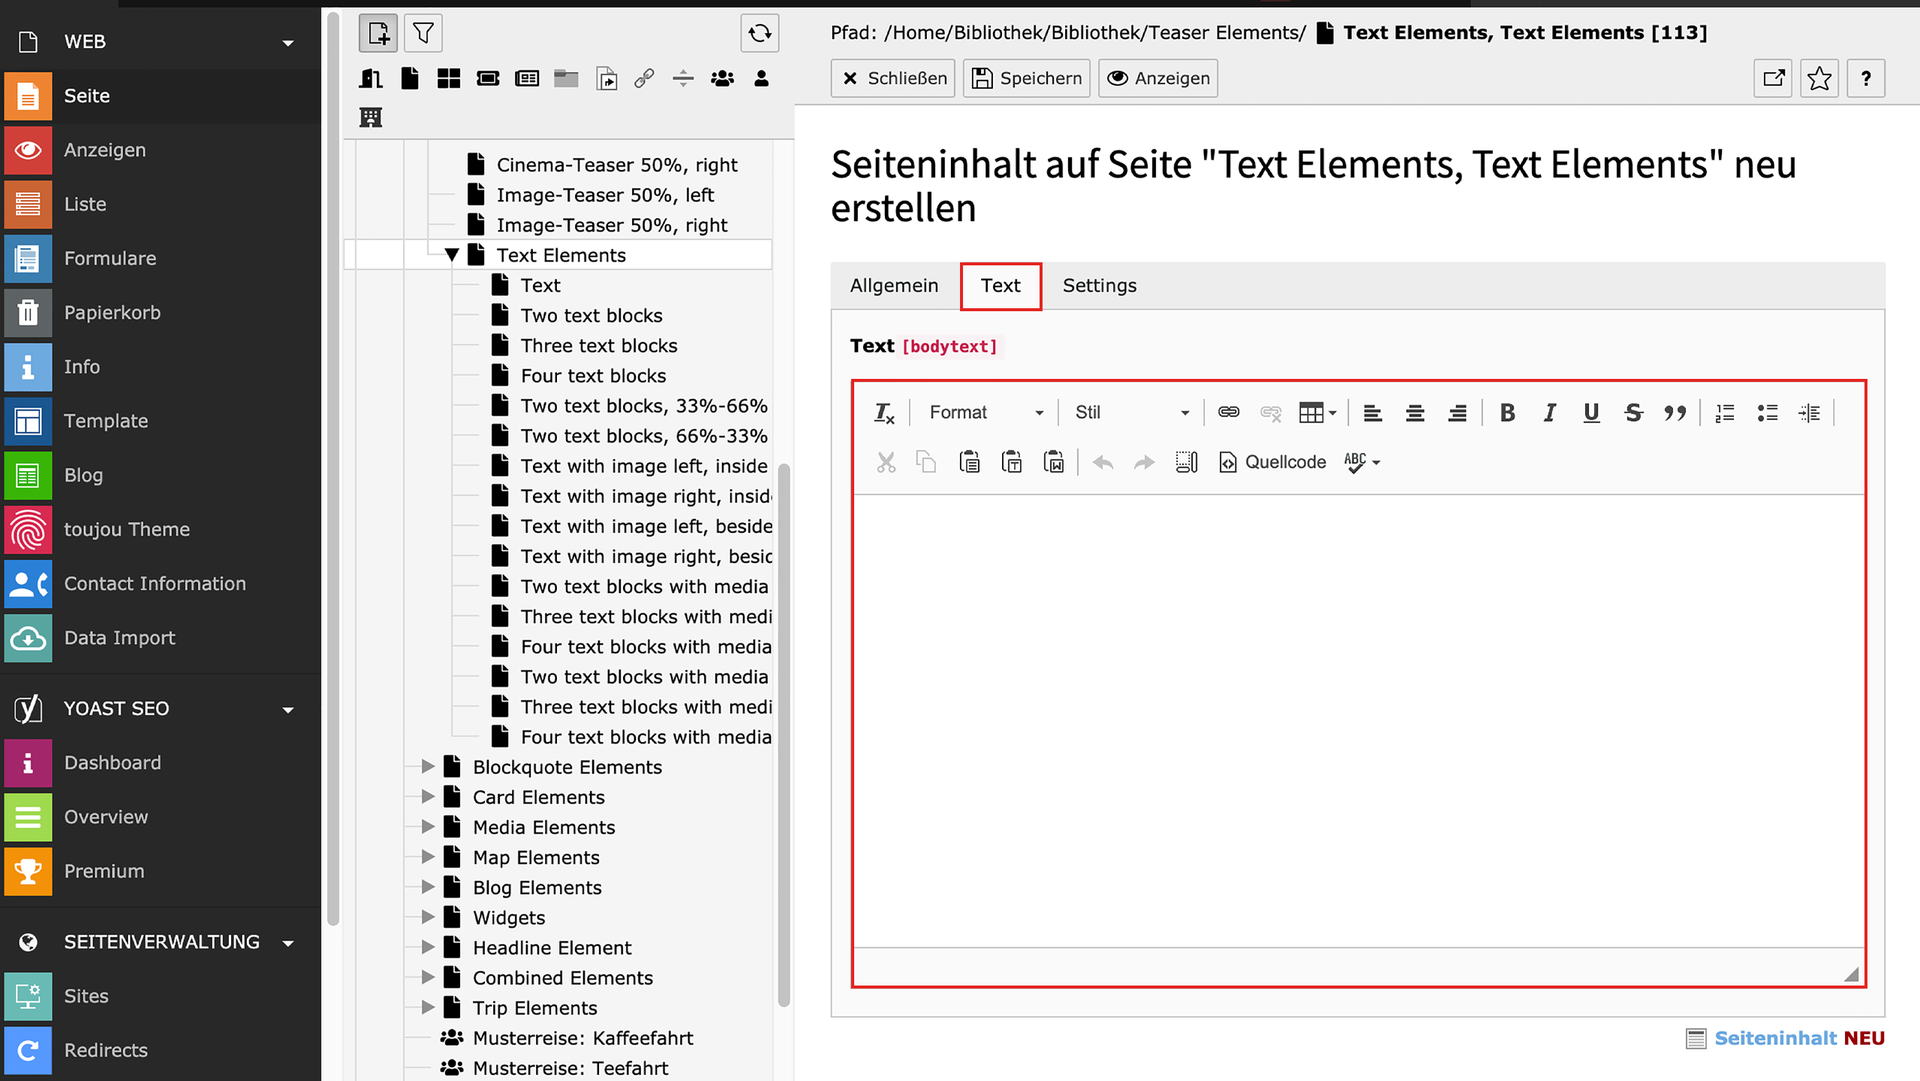Refresh the page tree

tap(760, 33)
